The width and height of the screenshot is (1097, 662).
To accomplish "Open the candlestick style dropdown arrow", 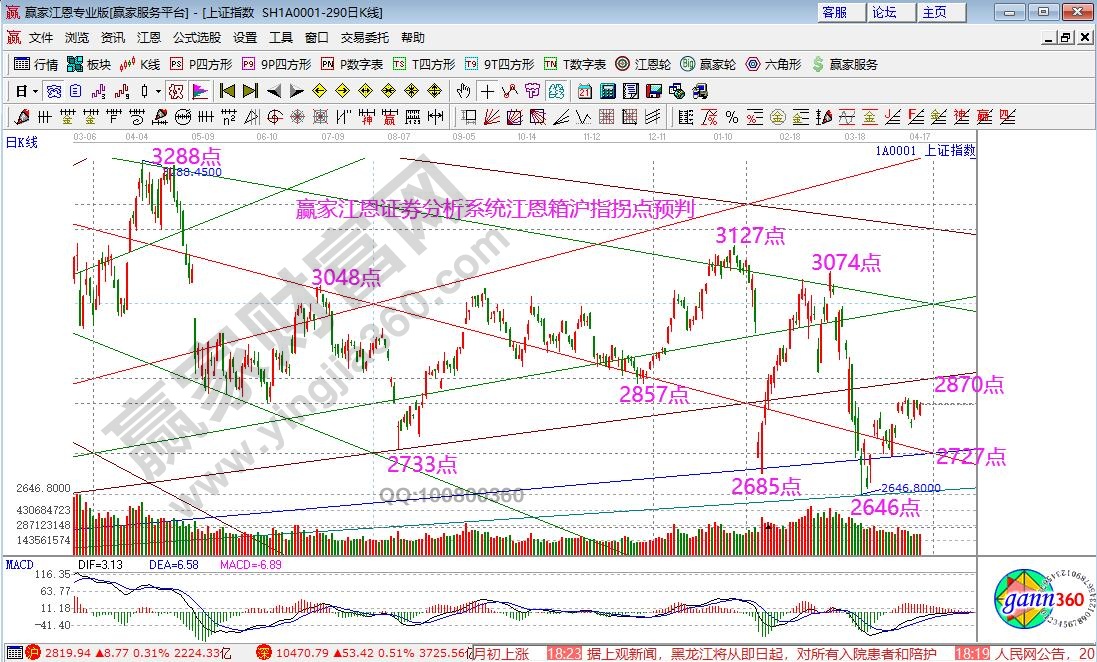I will click(x=157, y=91).
